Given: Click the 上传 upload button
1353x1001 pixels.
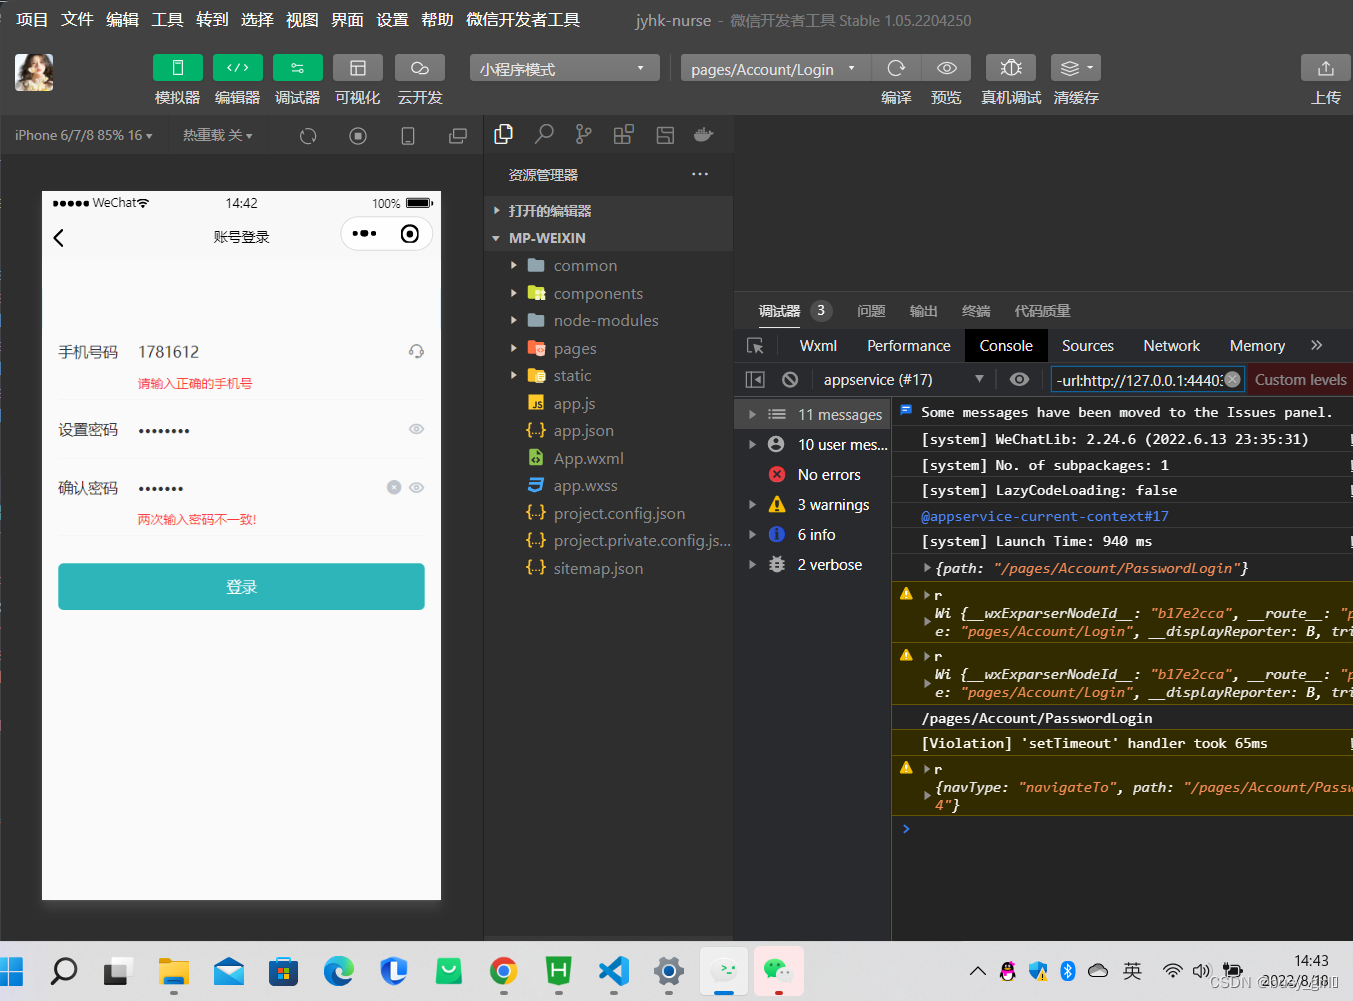Looking at the screenshot, I should (x=1325, y=68).
